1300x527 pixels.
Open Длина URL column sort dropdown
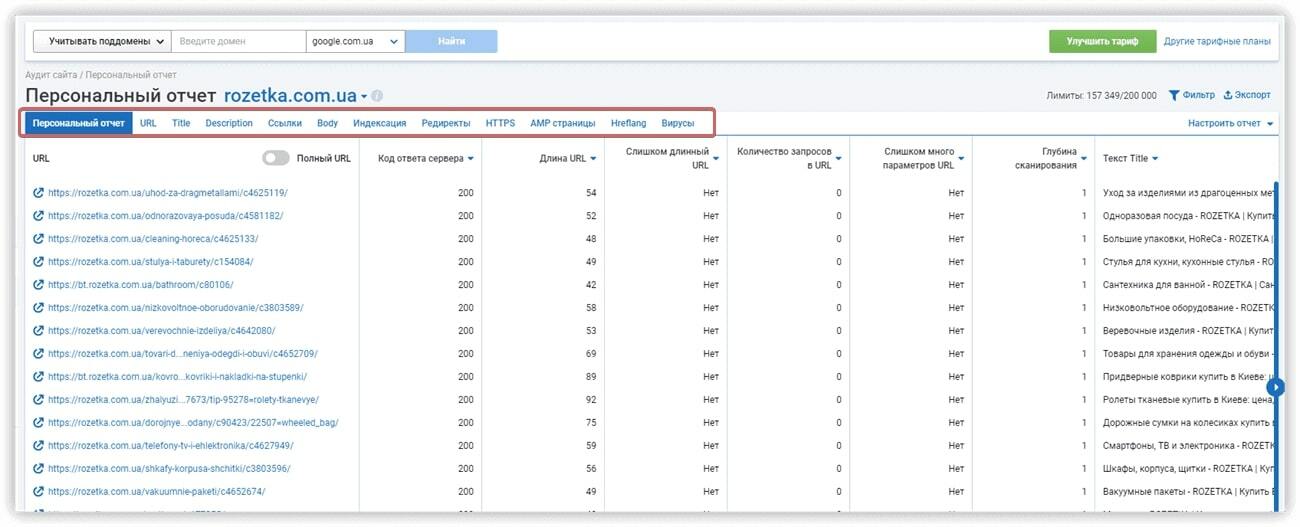click(x=593, y=158)
